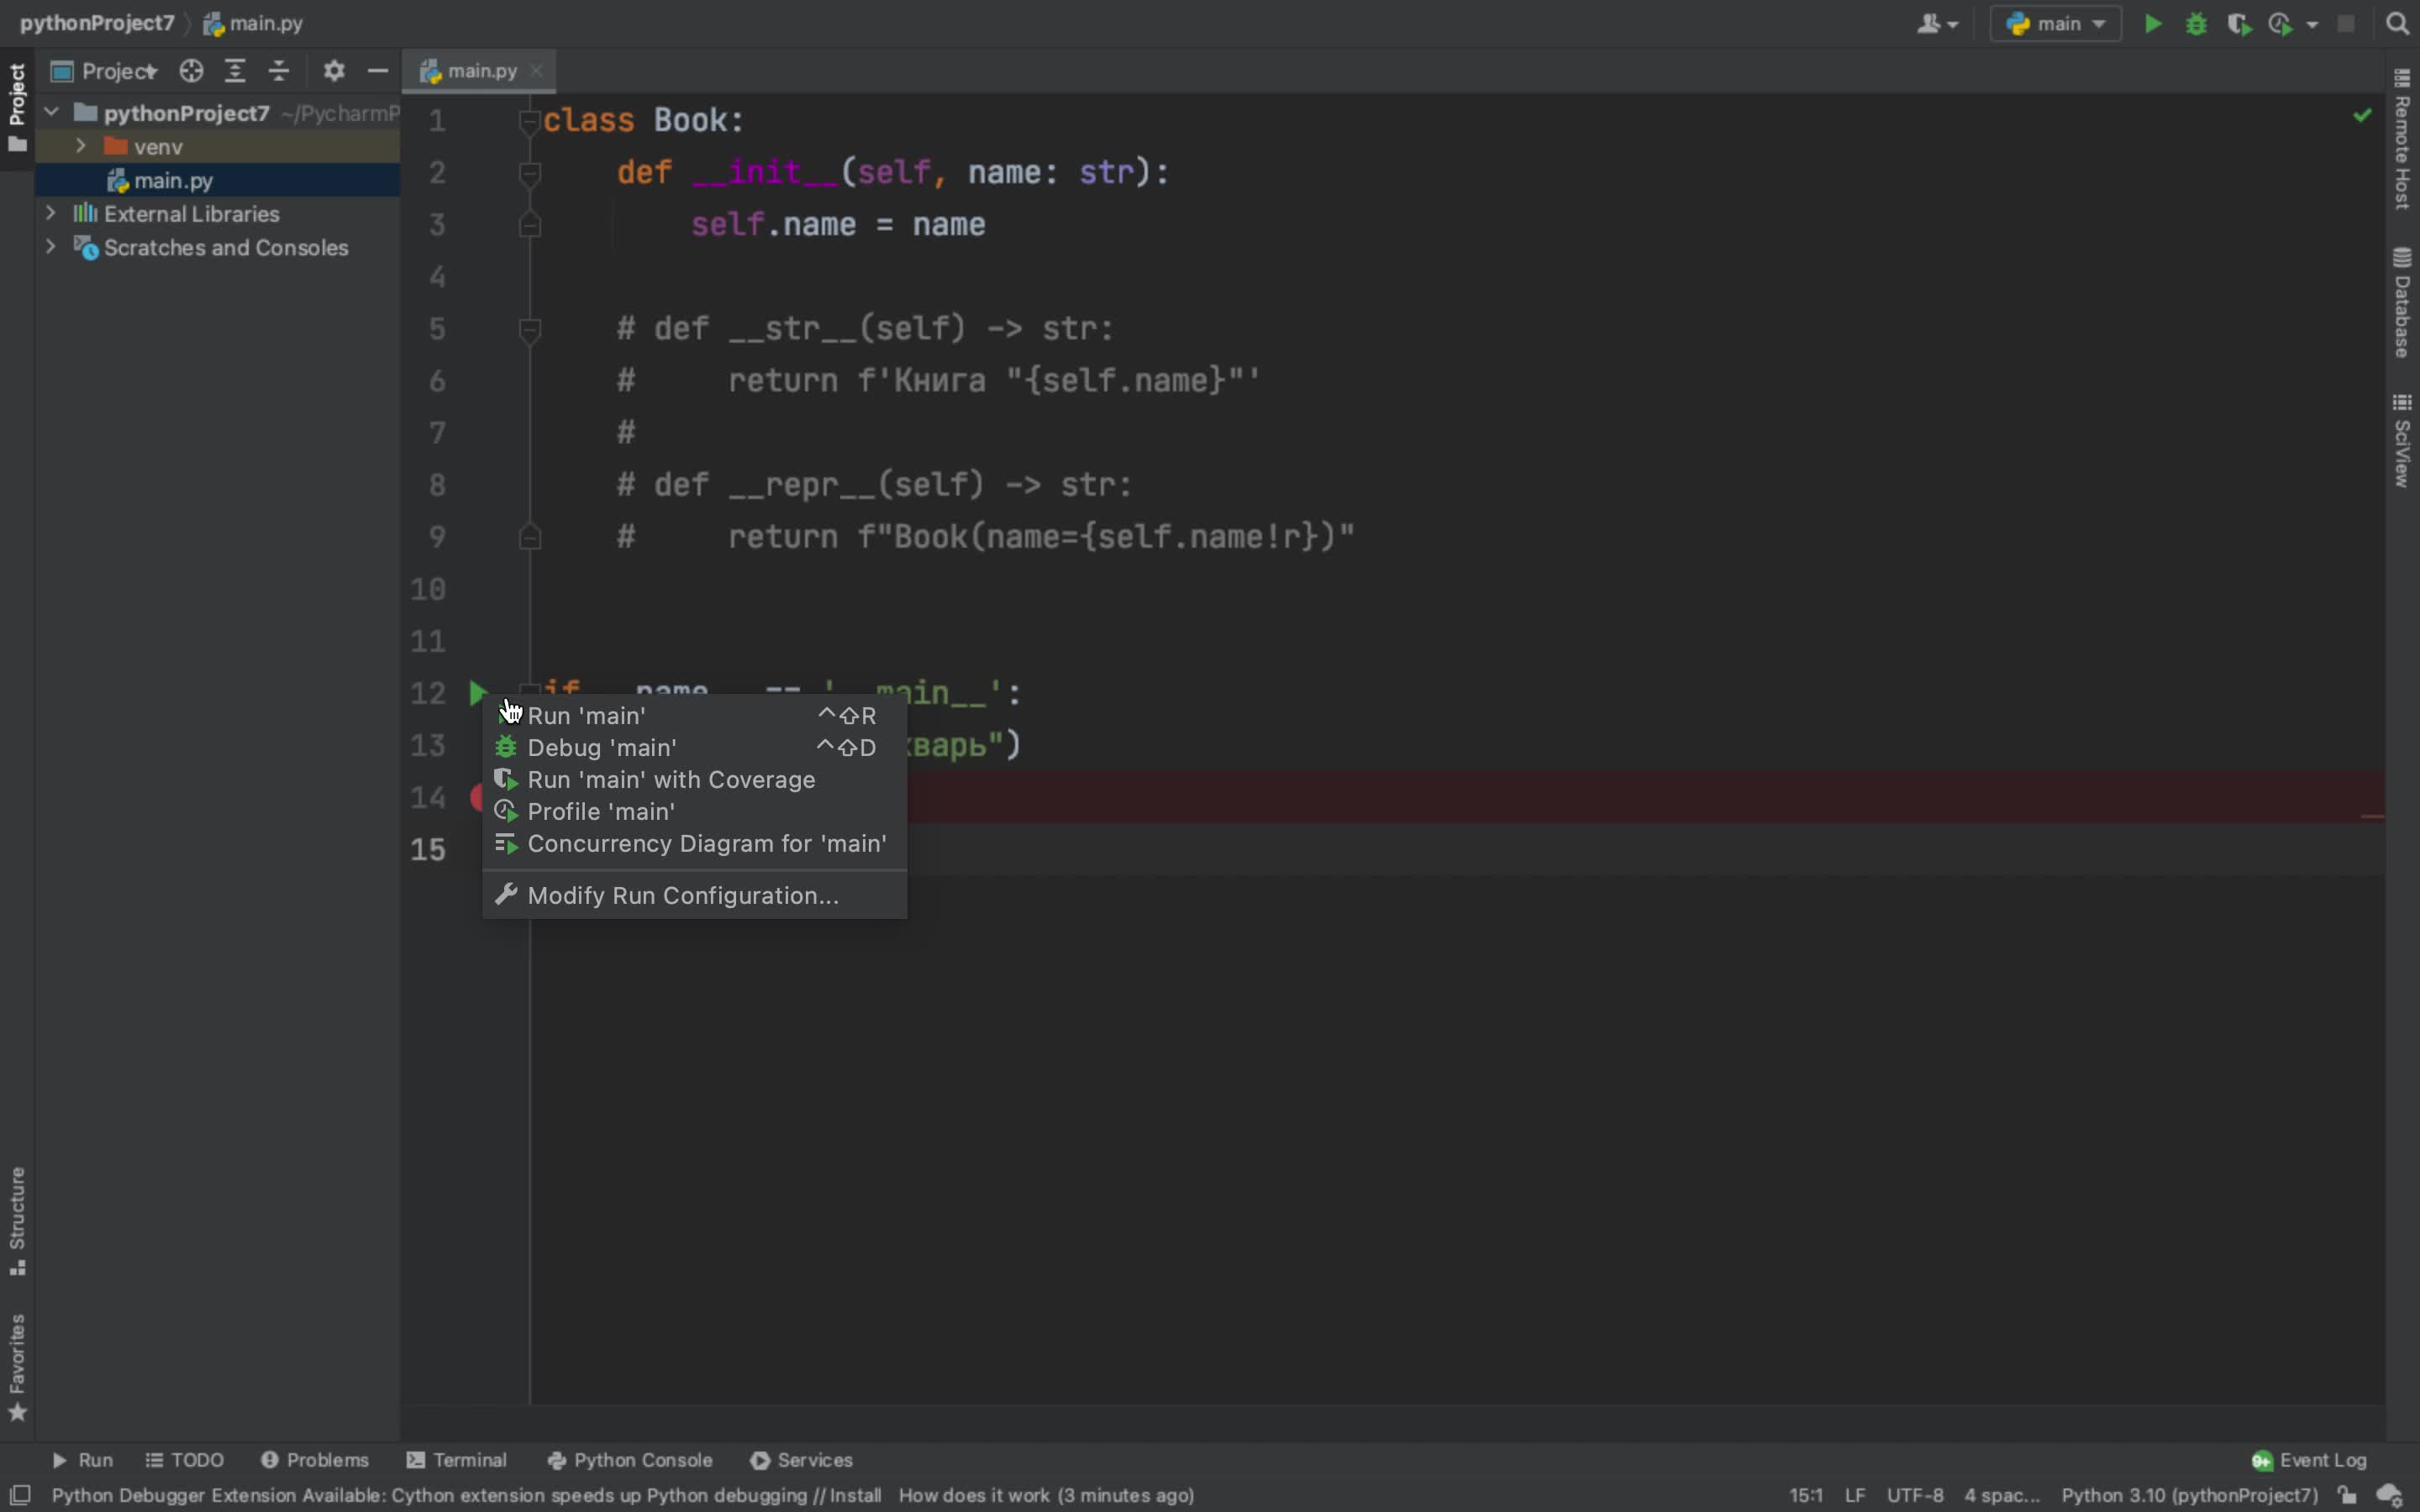
Task: Open the main run configuration dropdown
Action: 2056,24
